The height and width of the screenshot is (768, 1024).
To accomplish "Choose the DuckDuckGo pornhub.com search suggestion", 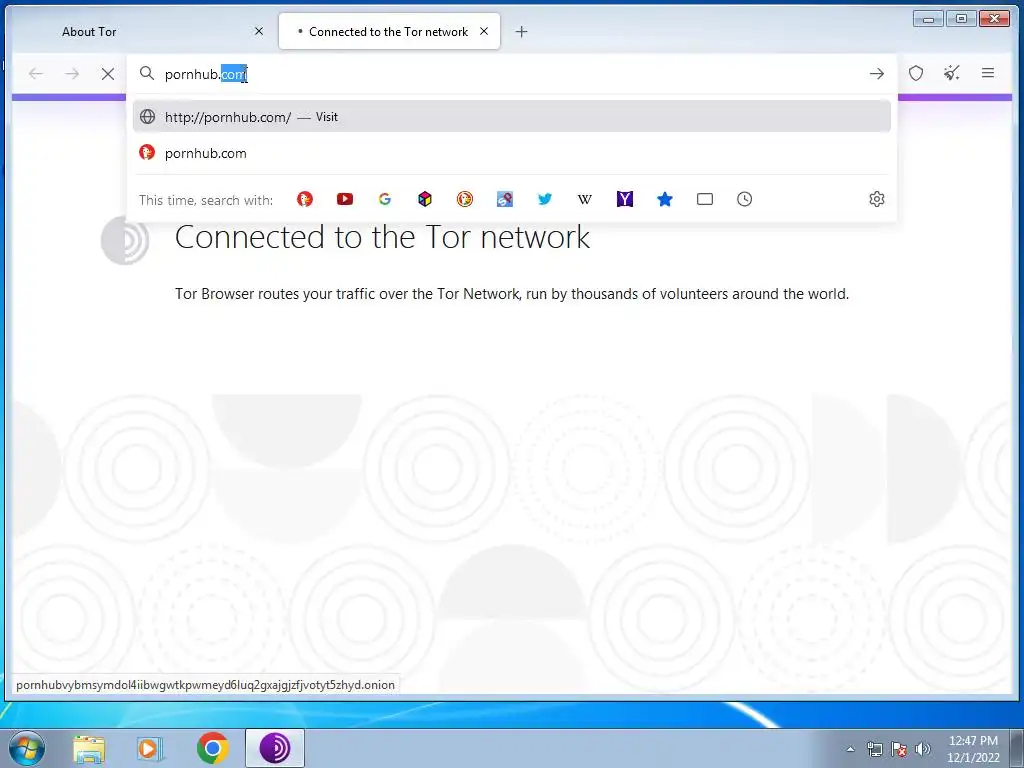I will coord(511,153).
